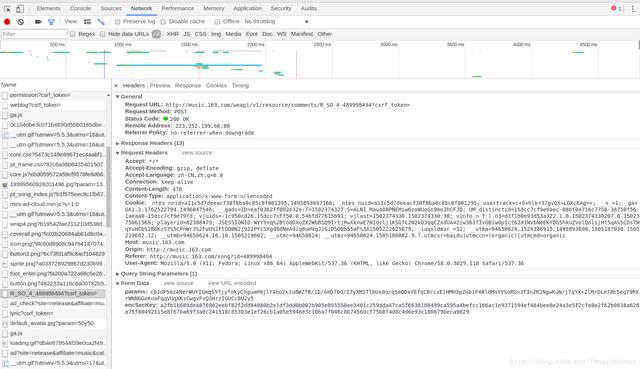
Task: Open the No throttling dropdown
Action: (x=276, y=22)
